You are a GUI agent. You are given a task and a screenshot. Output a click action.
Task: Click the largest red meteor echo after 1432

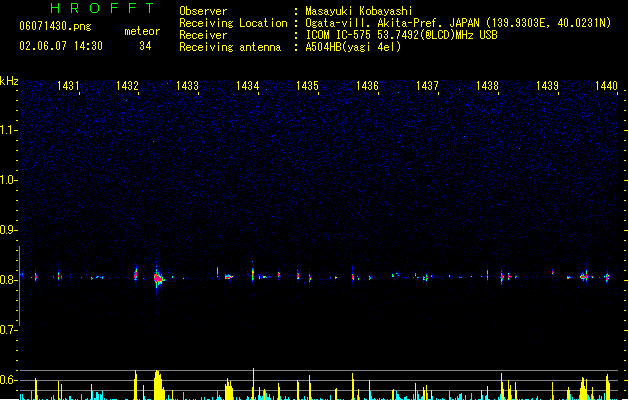(x=158, y=278)
